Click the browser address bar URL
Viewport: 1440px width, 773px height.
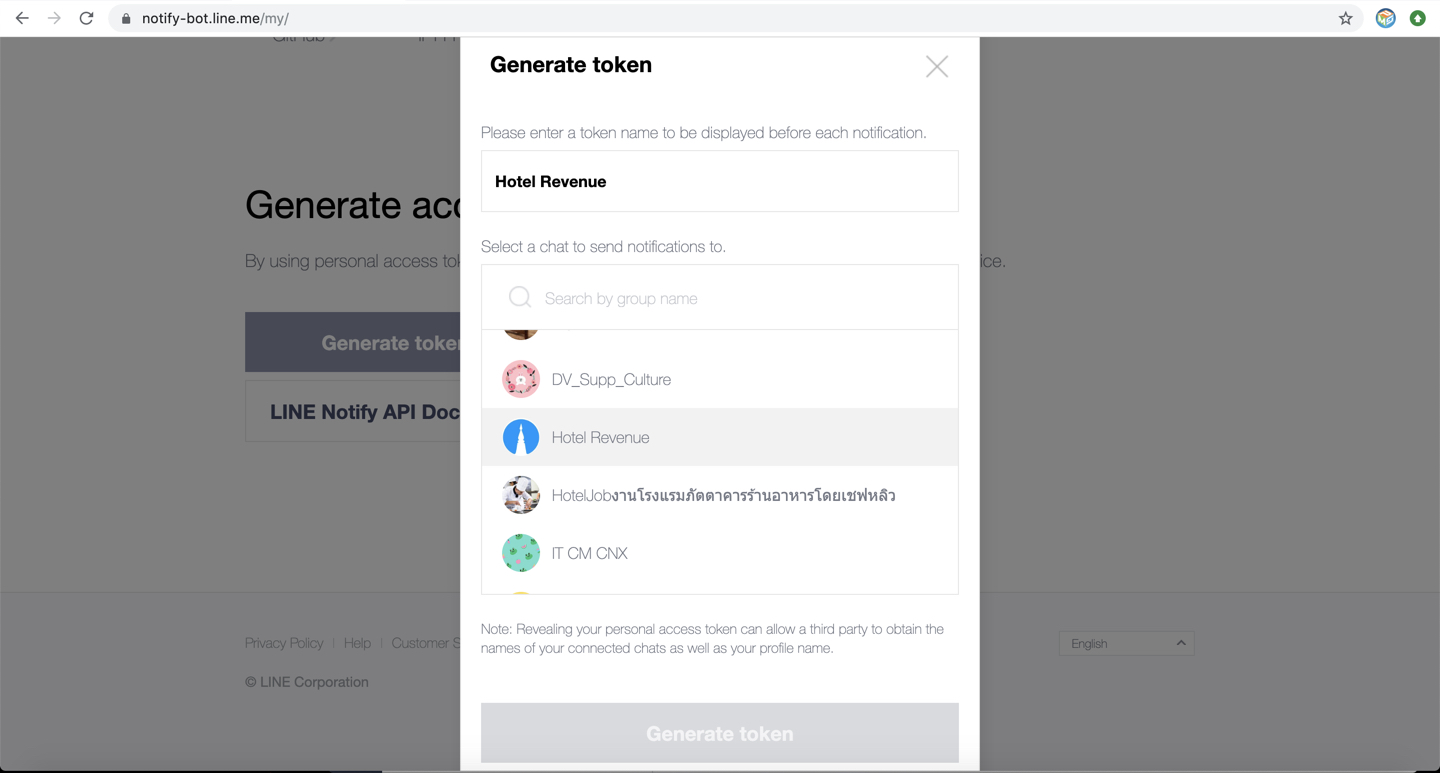(215, 18)
